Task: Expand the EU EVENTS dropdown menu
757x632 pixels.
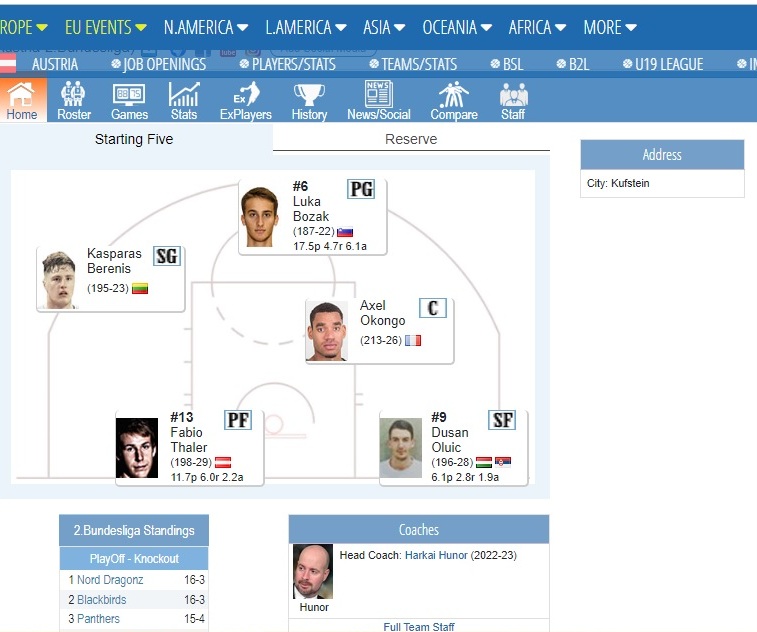Action: click(105, 27)
